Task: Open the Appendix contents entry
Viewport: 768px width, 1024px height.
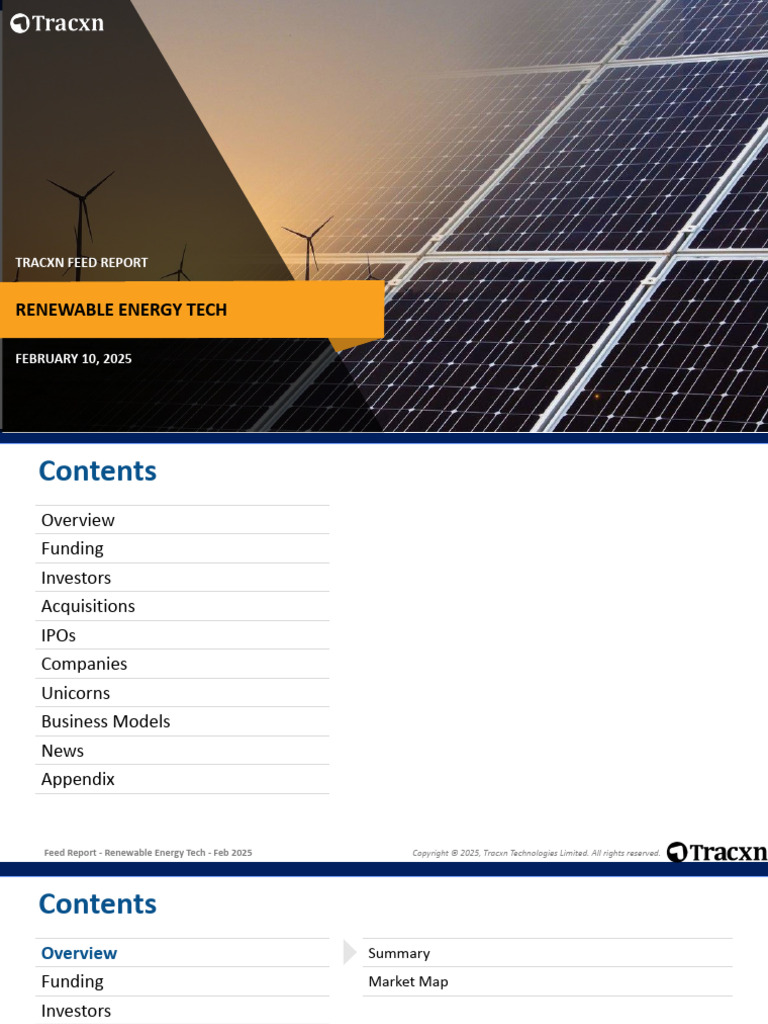Action: (x=182, y=779)
